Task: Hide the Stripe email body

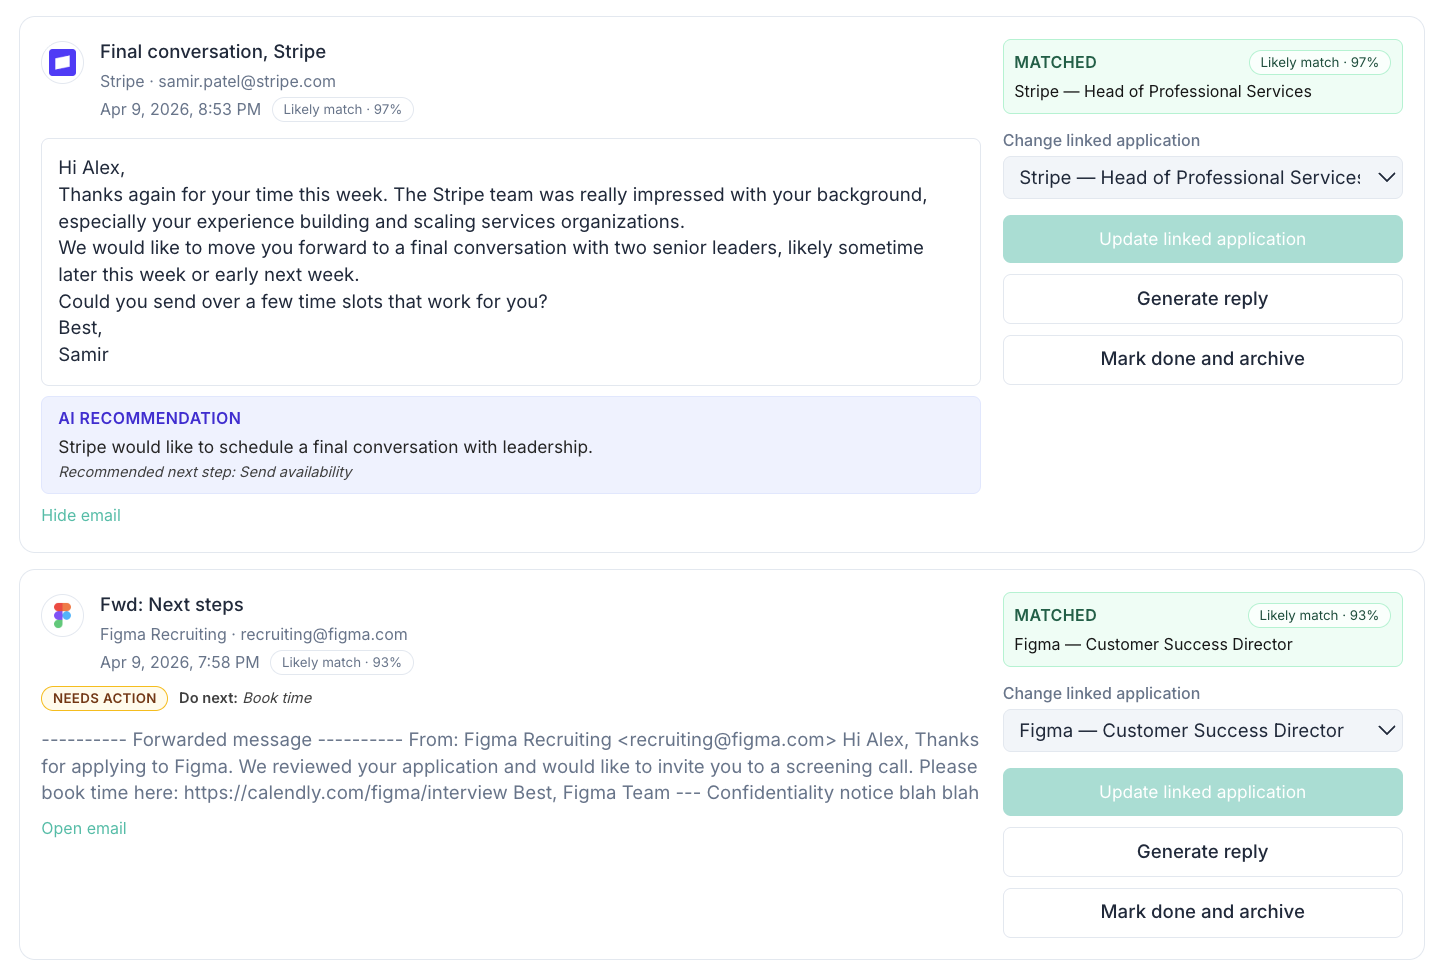Action: (x=81, y=514)
